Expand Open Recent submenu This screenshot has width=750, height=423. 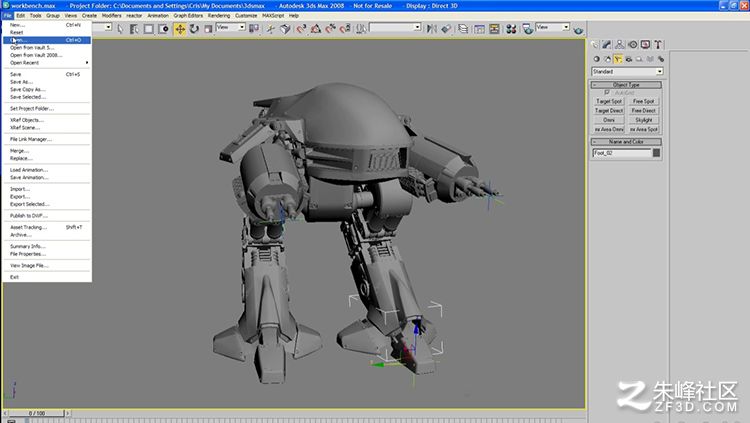[47, 63]
